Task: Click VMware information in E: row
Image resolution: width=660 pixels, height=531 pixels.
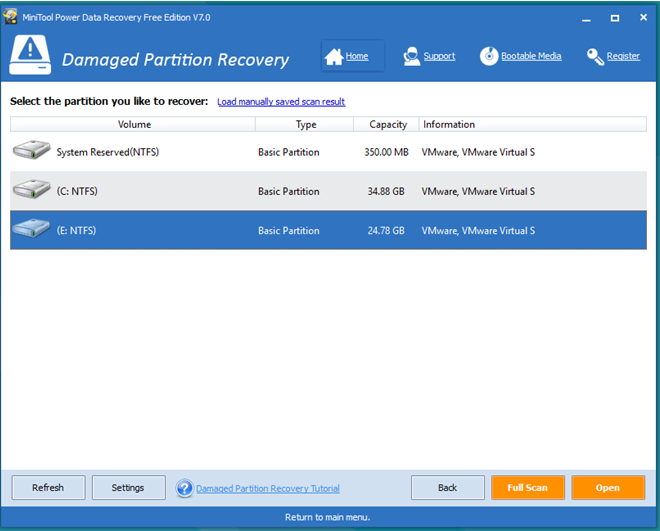Action: pyautogui.click(x=478, y=230)
